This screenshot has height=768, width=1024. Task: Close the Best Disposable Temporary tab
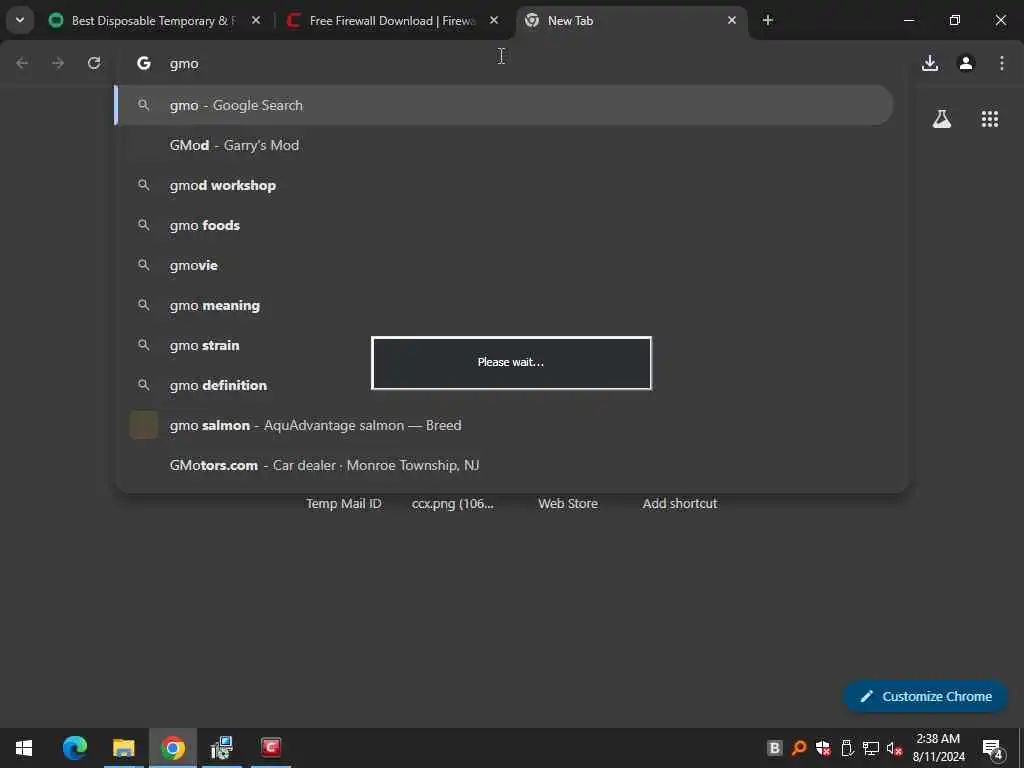click(256, 21)
